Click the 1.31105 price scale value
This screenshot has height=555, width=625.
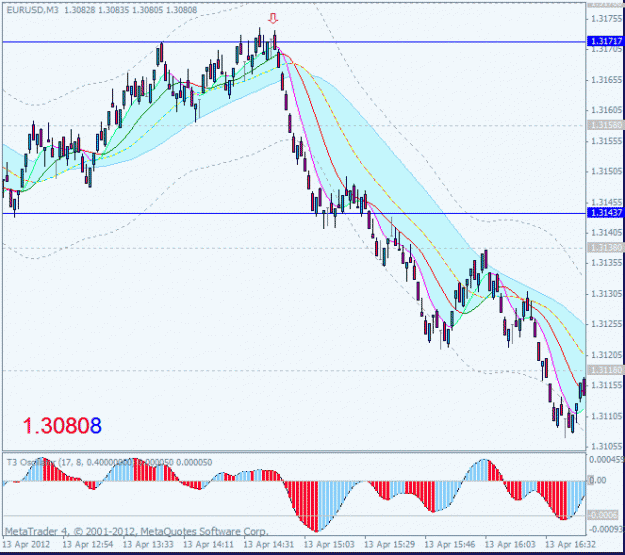coord(607,416)
